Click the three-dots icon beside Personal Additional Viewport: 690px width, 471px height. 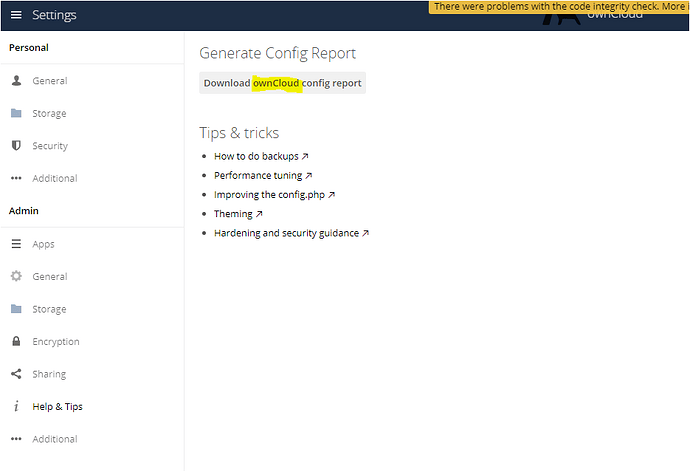pyautogui.click(x=16, y=178)
